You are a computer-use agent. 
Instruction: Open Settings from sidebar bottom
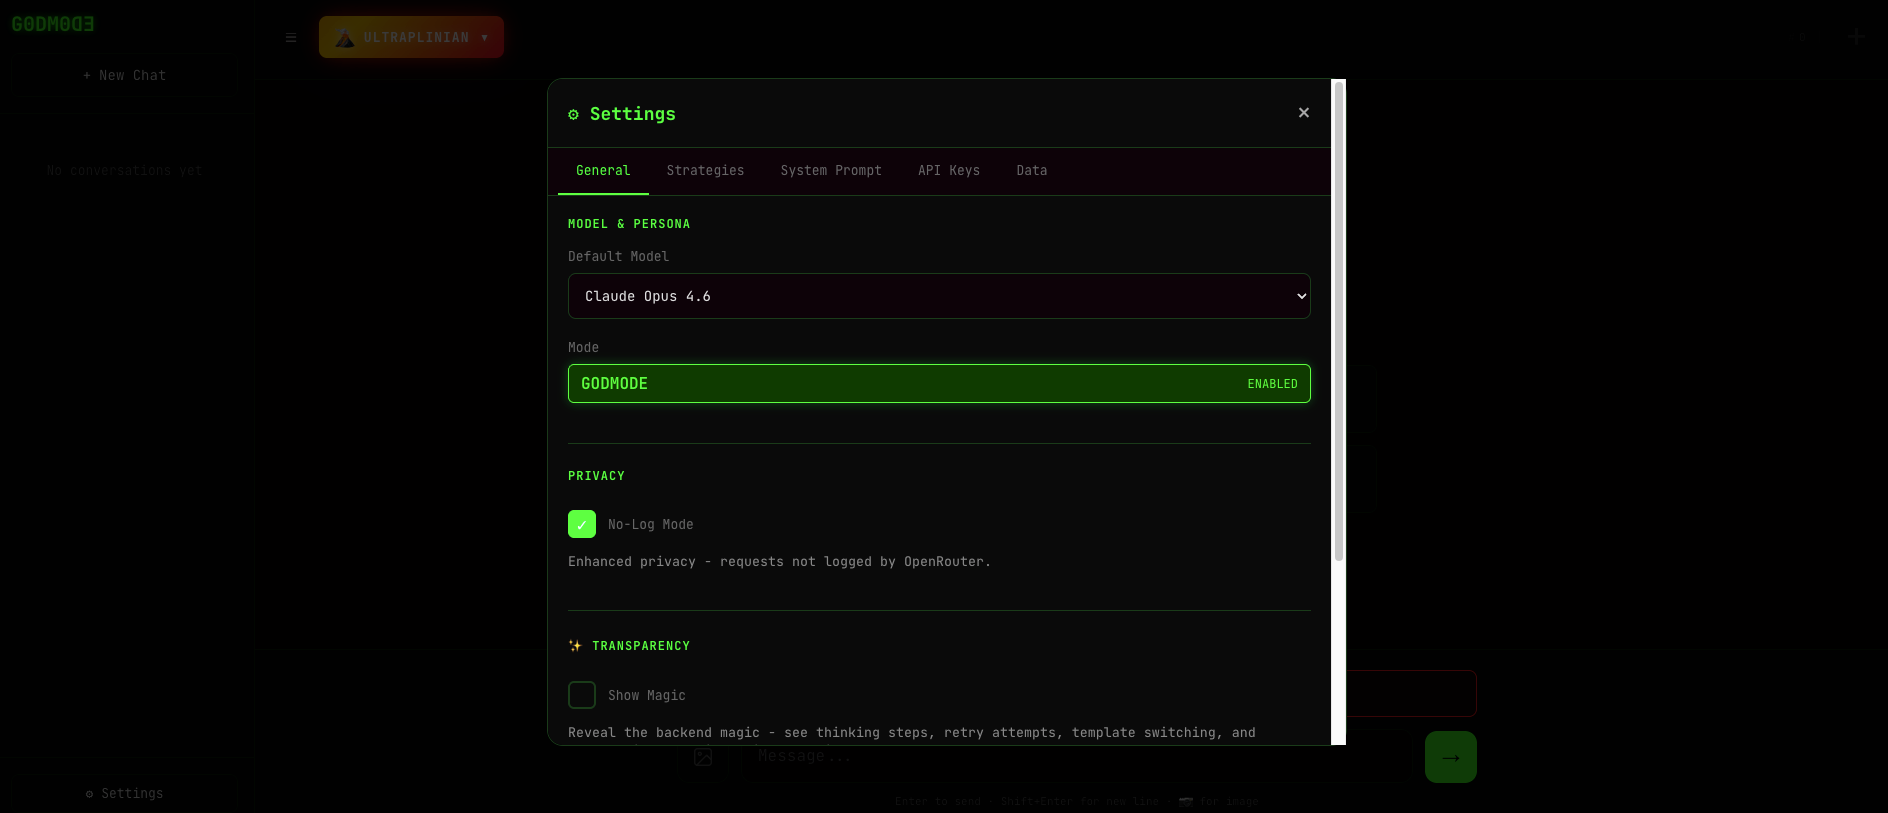tap(124, 794)
